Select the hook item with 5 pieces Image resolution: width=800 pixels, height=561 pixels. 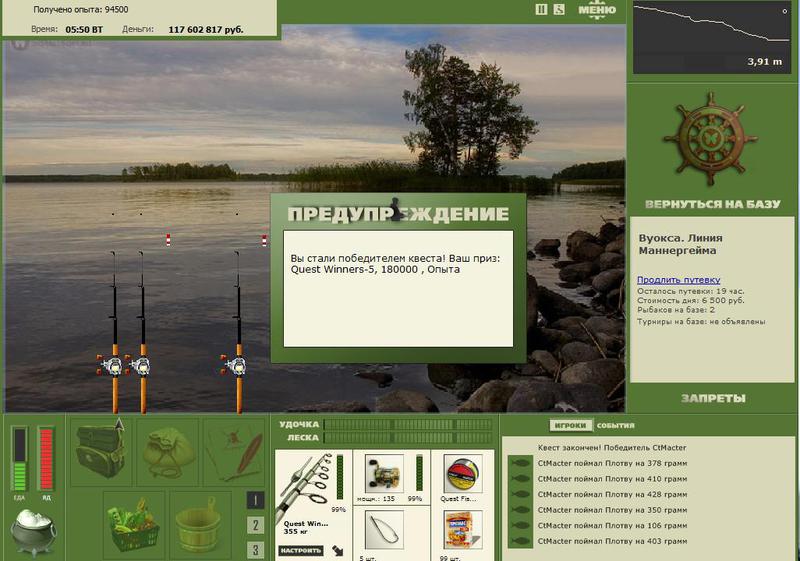[x=384, y=530]
